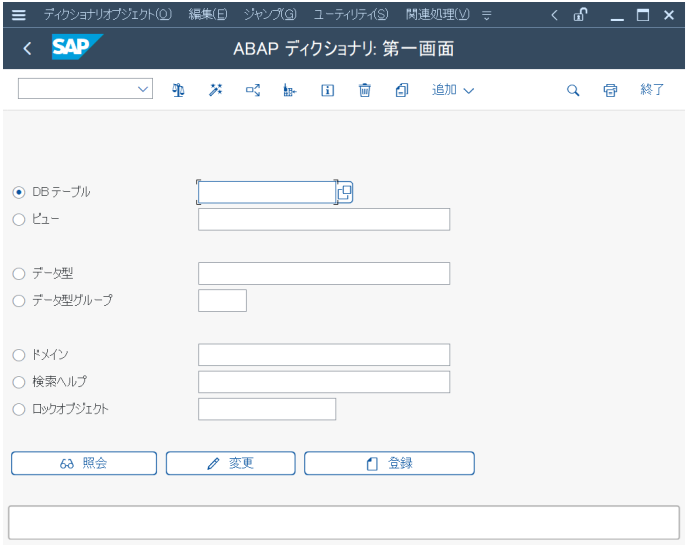Open the 関連処理(V) menu

437,15
